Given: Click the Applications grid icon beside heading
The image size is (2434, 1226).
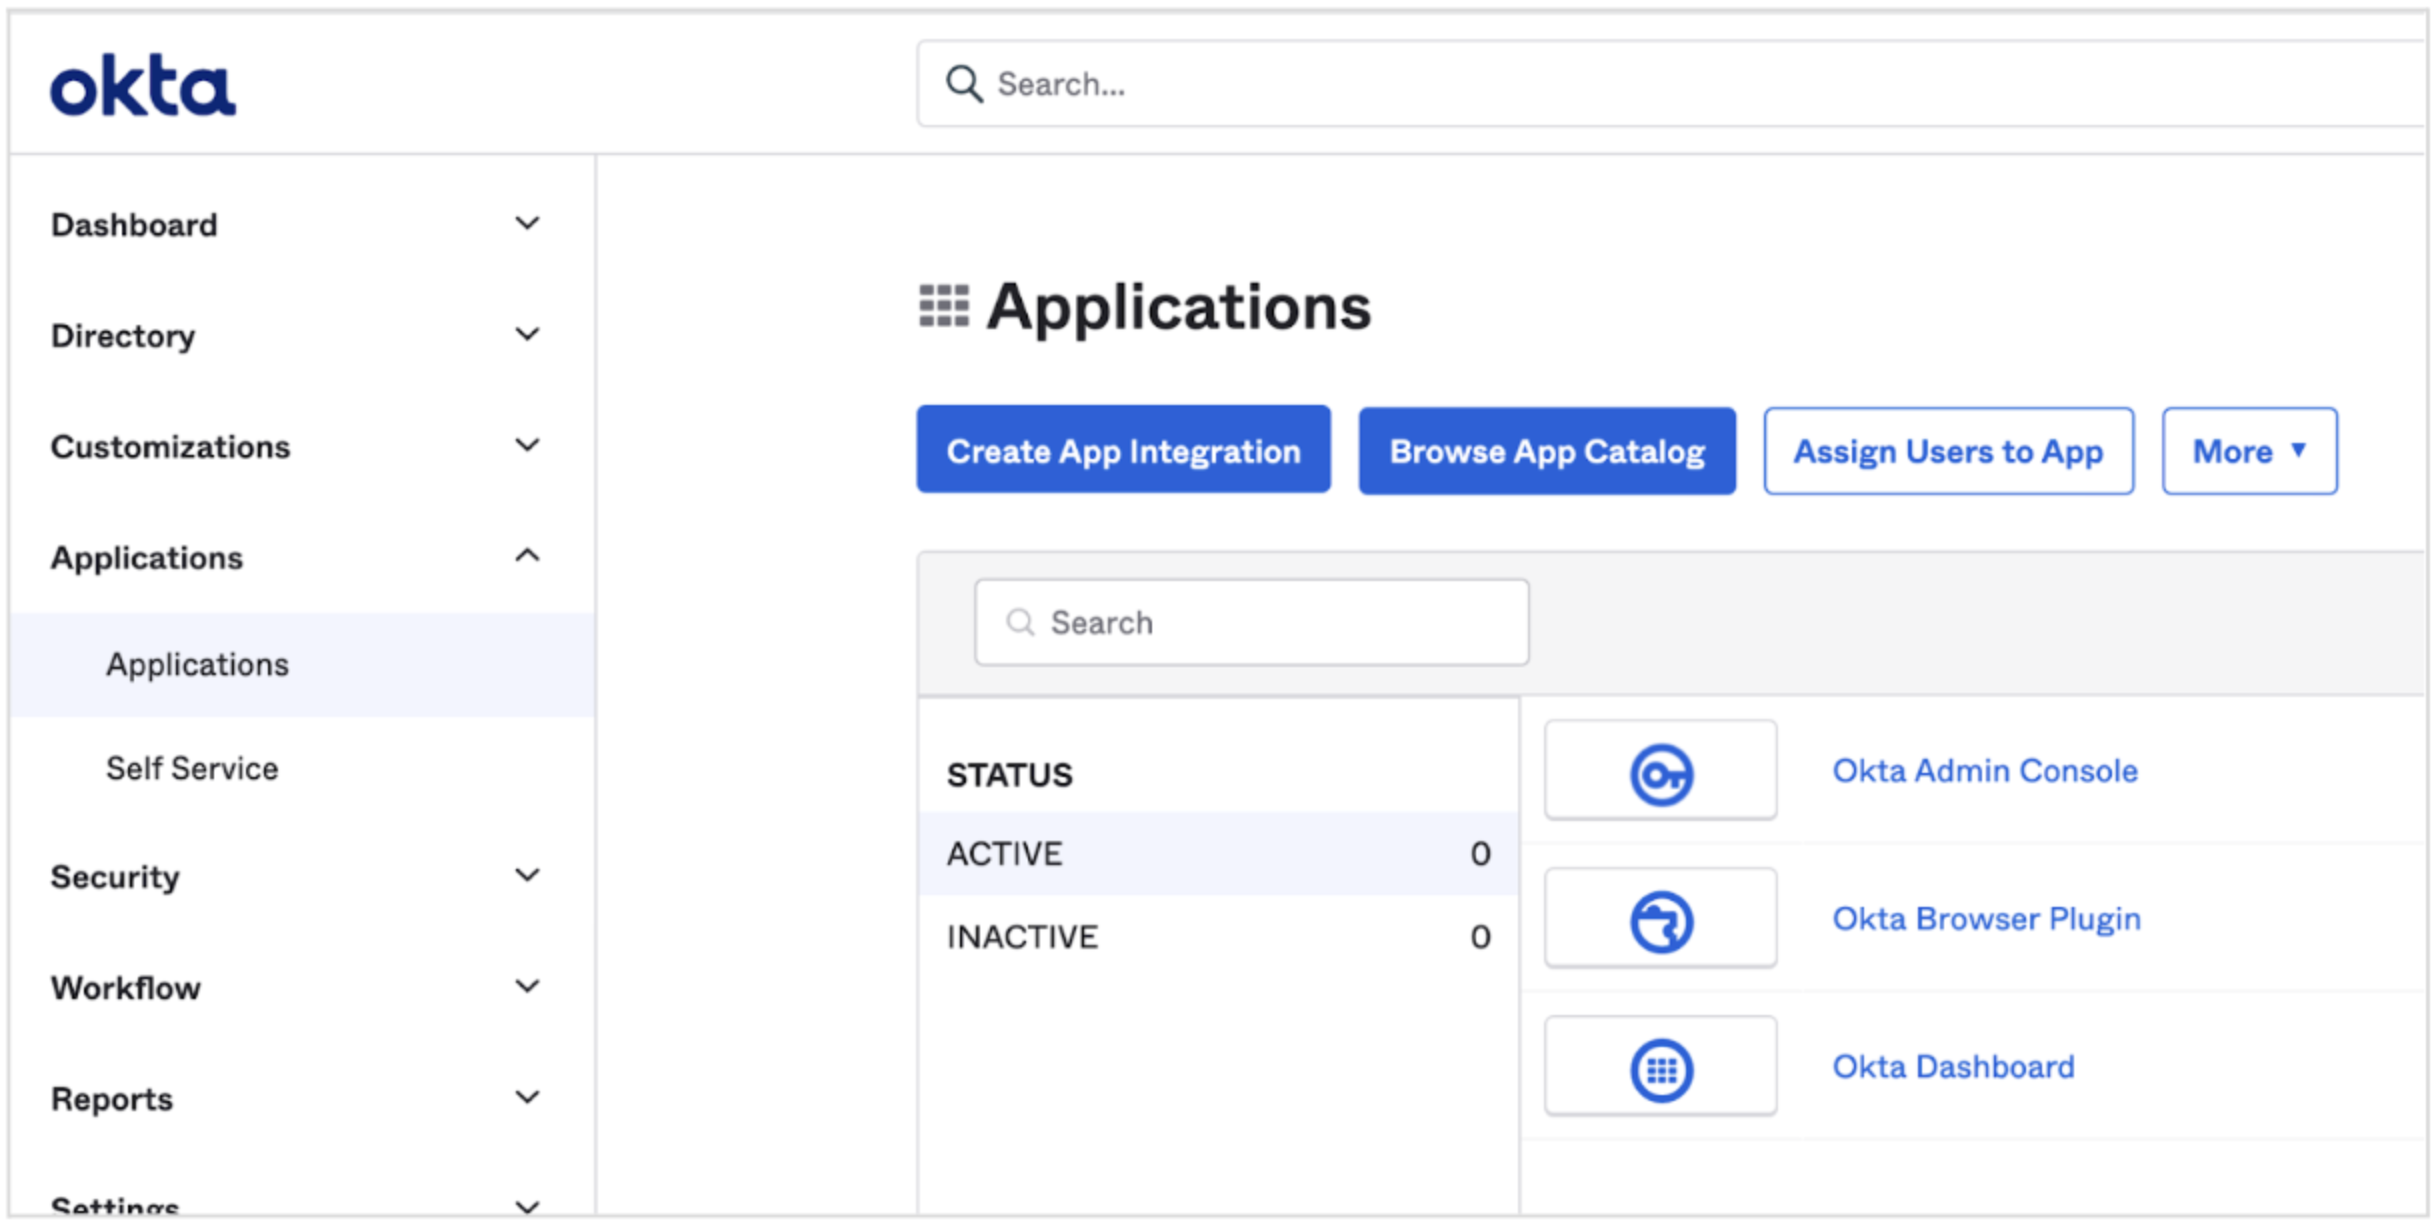Looking at the screenshot, I should [944, 306].
